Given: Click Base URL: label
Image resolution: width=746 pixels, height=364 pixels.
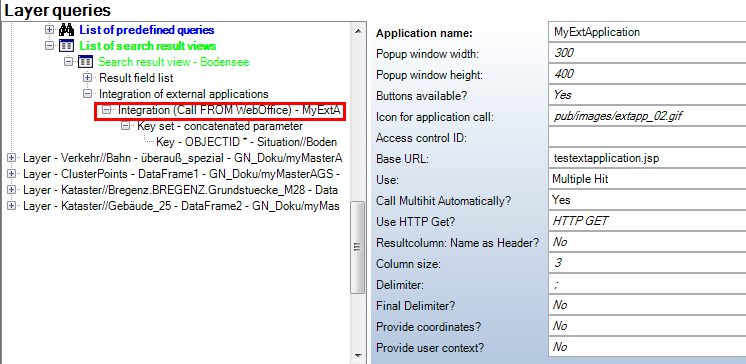Looking at the screenshot, I should 402,159.
